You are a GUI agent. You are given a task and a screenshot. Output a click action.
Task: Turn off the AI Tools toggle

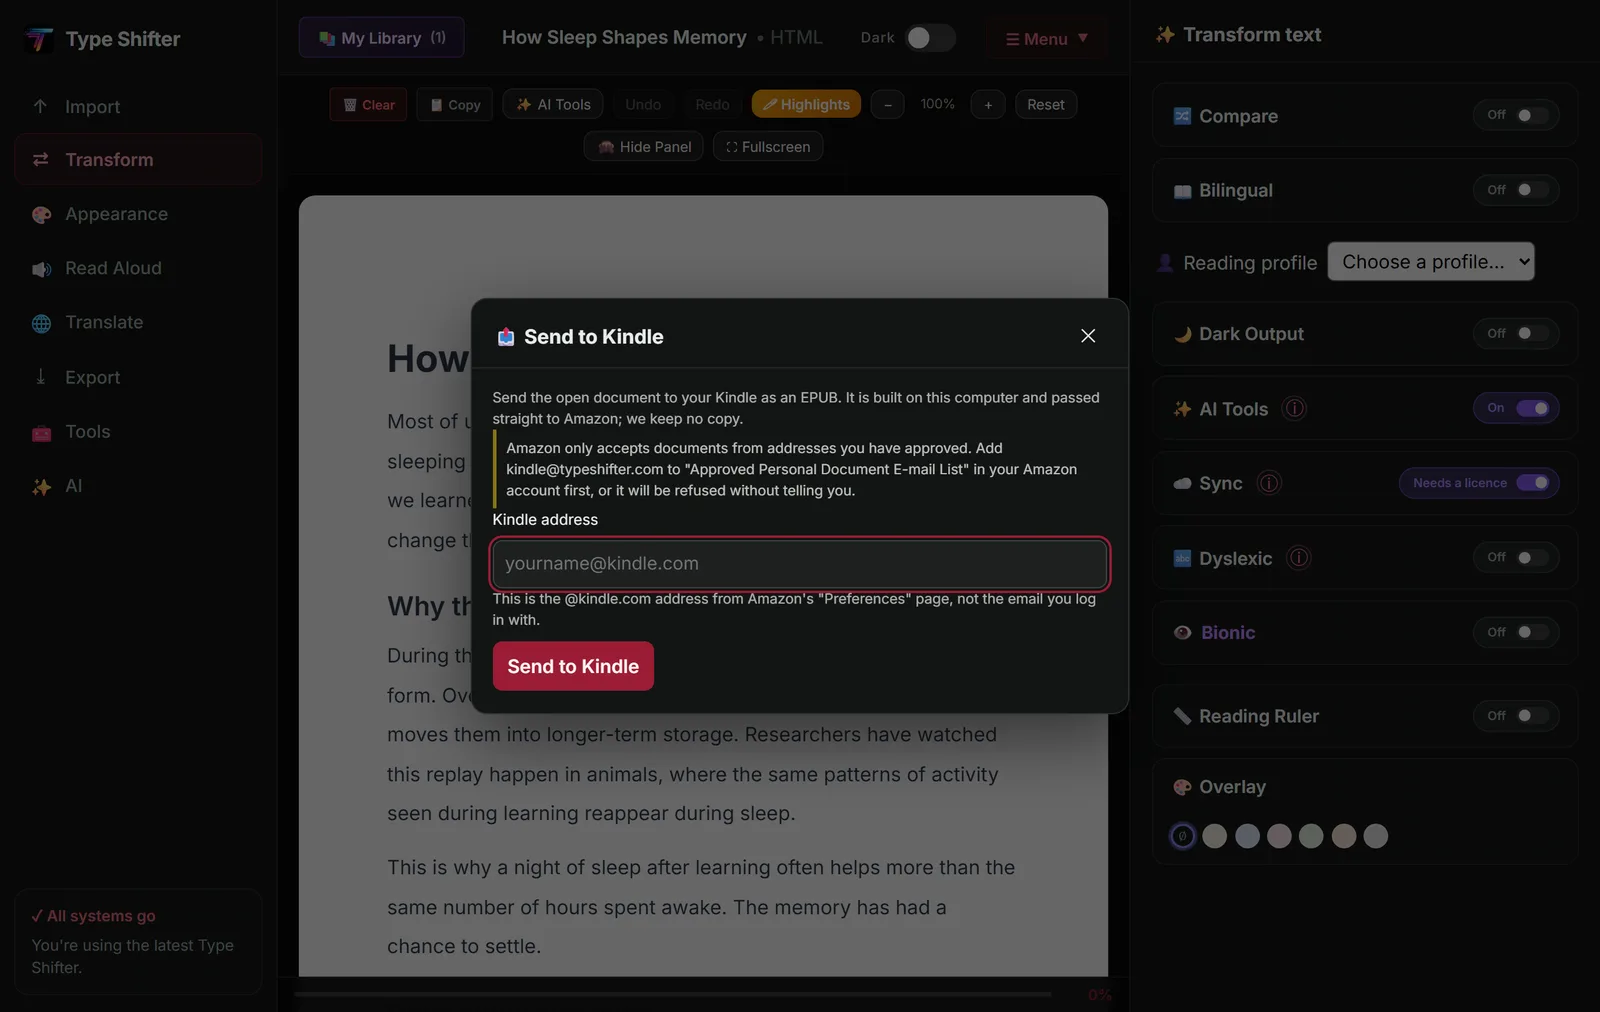click(1516, 408)
